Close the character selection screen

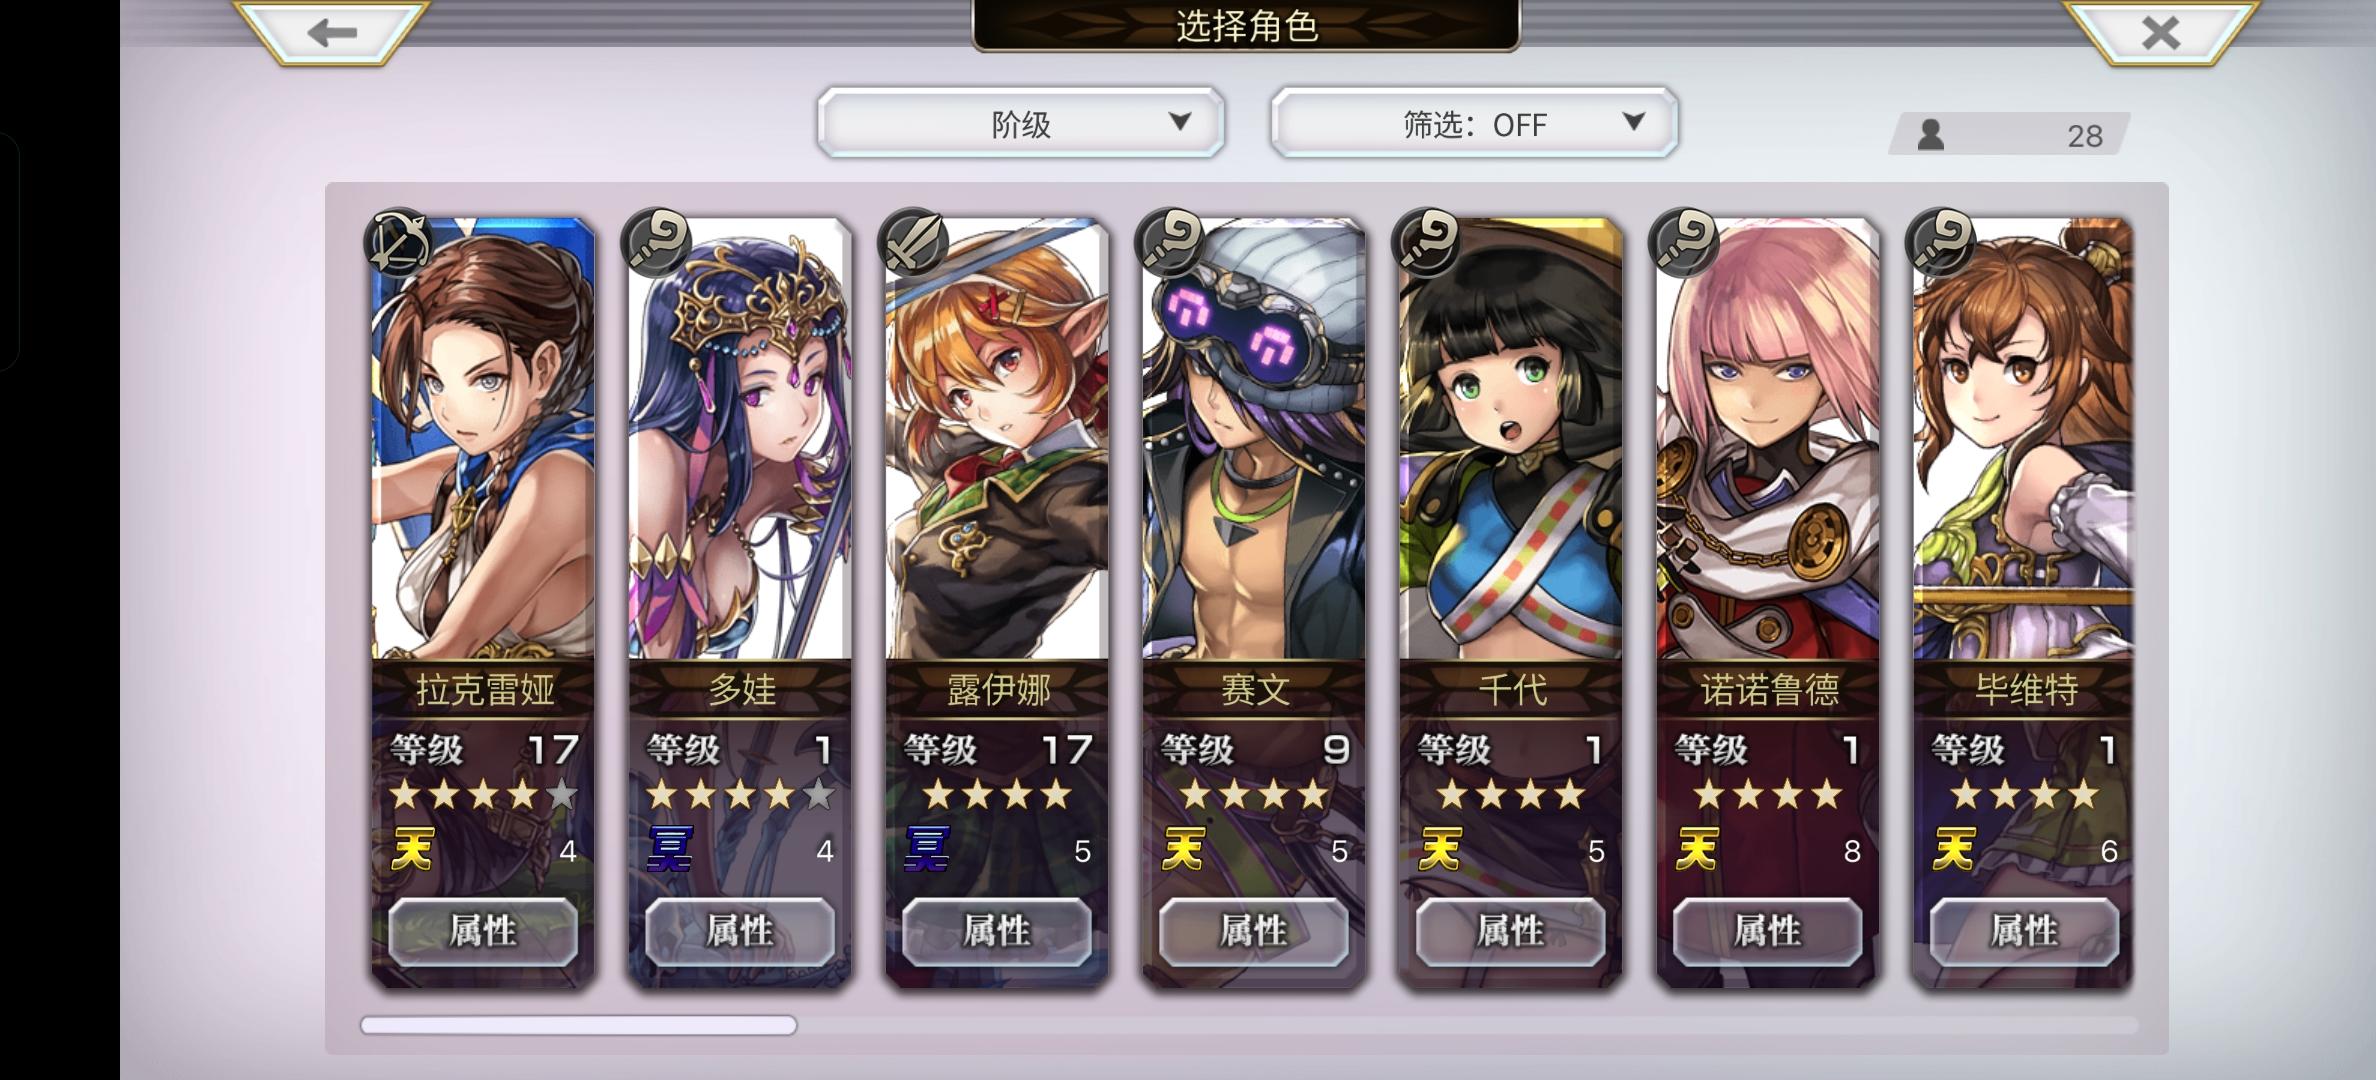pos(2160,33)
